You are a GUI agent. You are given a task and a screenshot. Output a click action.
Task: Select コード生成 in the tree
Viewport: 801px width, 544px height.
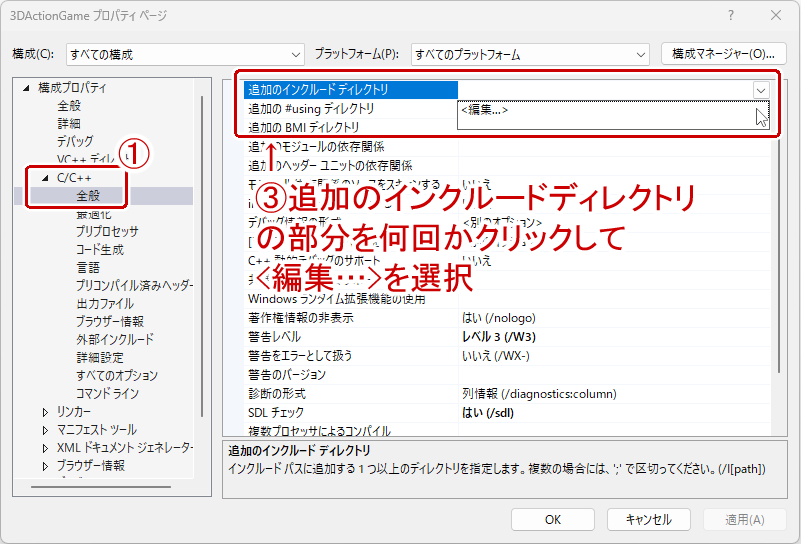pyautogui.click(x=100, y=250)
